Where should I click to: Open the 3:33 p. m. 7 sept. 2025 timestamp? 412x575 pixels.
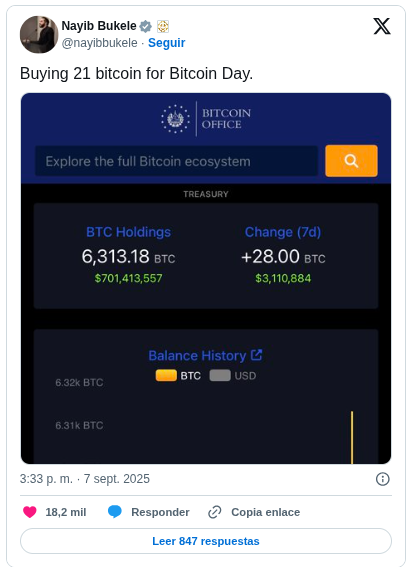[85, 479]
